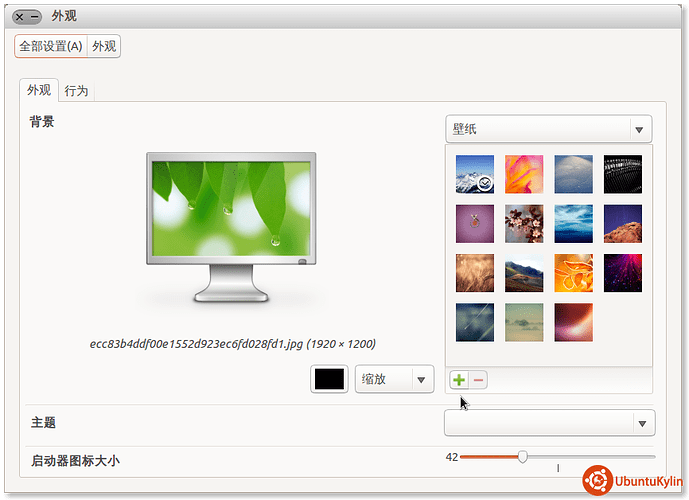The image size is (689, 500).
Task: Choose the blue sky and clouds wallpaper
Action: click(573, 224)
